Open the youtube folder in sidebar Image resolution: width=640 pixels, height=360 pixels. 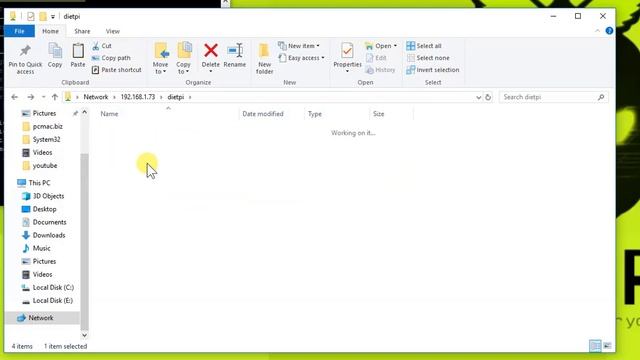44,166
